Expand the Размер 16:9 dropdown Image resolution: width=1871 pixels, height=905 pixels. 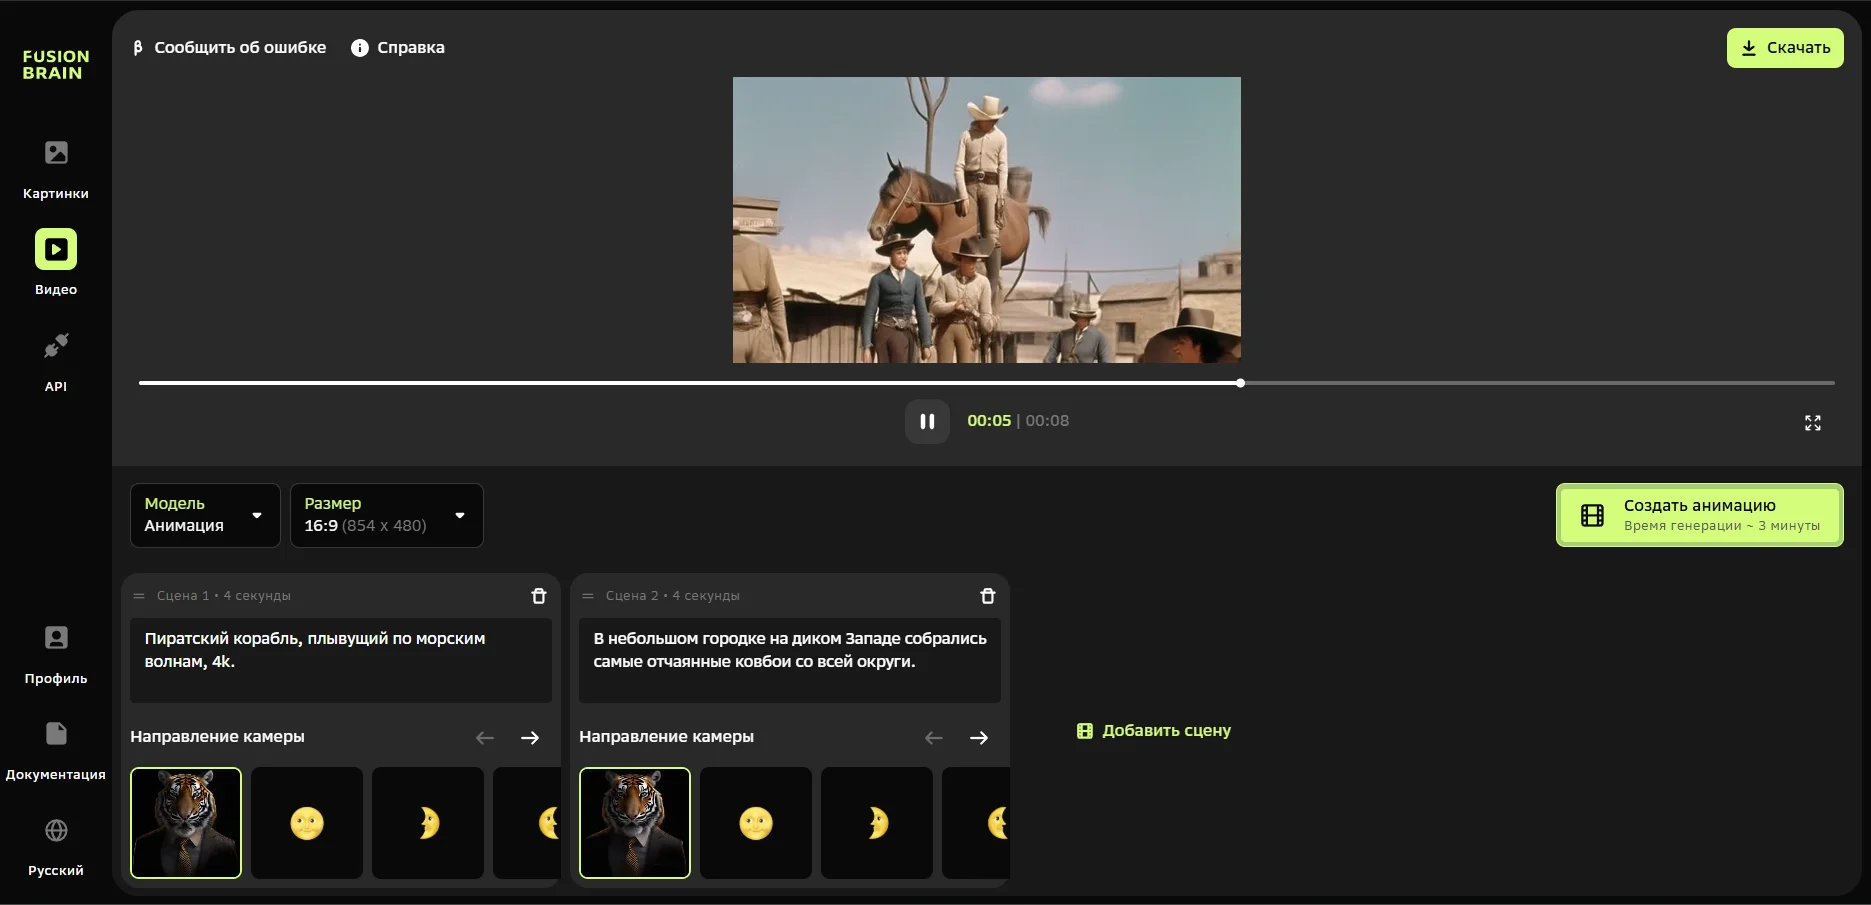point(386,515)
